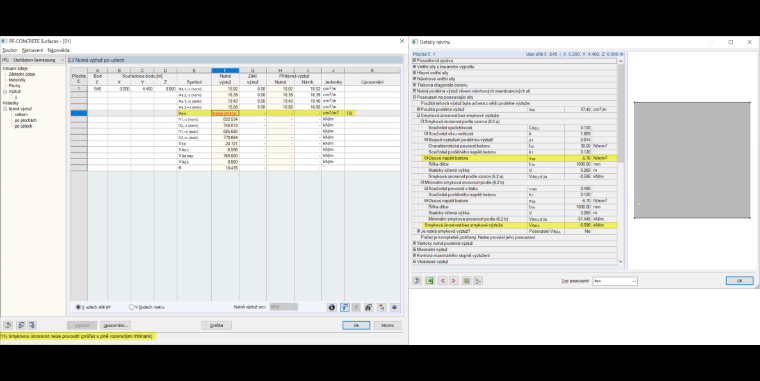The height and width of the screenshot is (381, 760).
Task: Expand 'Hlavní vnitřní síly' row
Action: (415, 73)
